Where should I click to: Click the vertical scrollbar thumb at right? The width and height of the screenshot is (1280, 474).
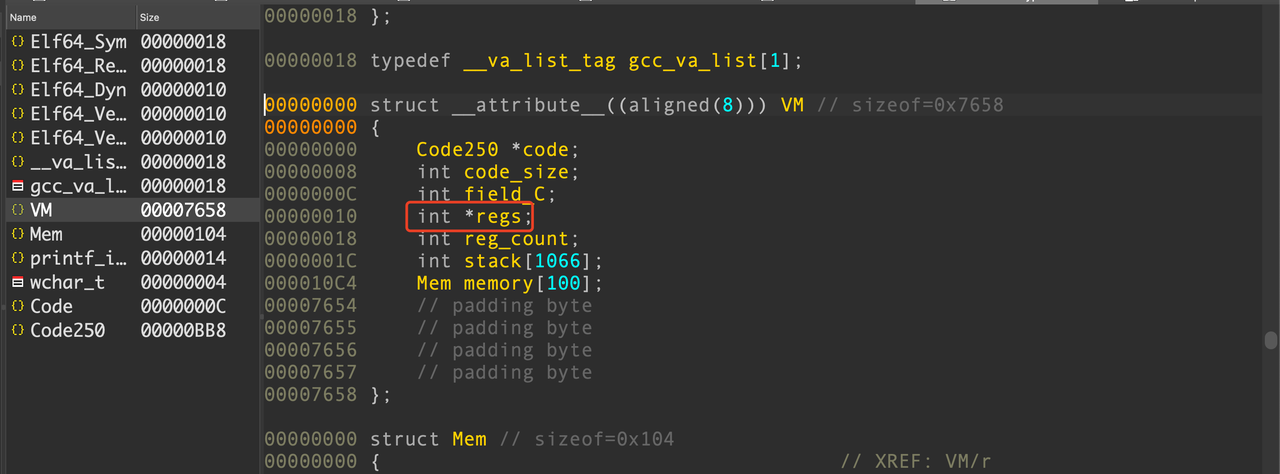click(1271, 340)
